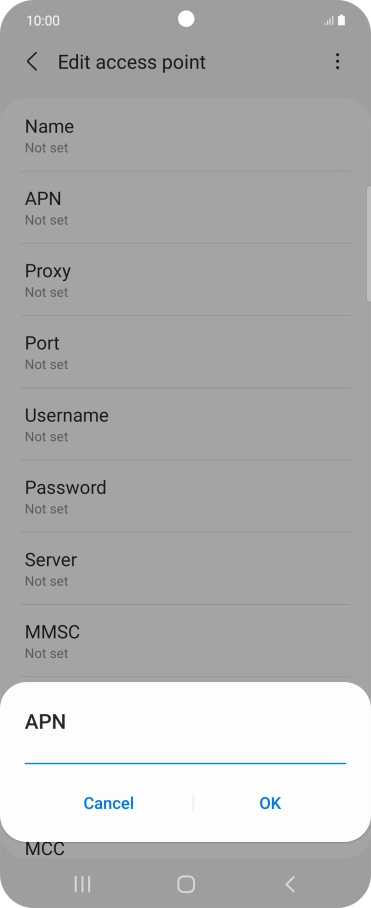Open the Password setting

pyautogui.click(x=185, y=497)
